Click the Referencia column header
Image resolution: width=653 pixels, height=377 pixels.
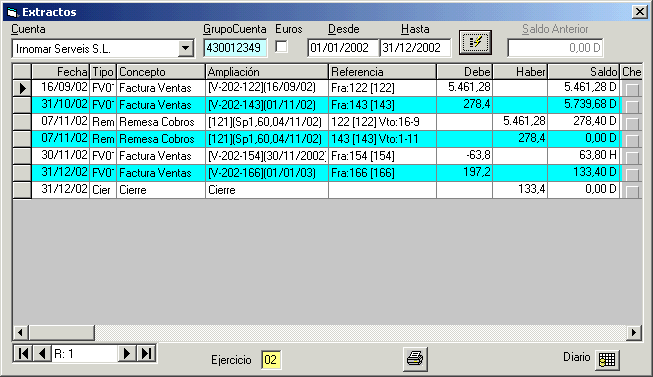[382, 72]
